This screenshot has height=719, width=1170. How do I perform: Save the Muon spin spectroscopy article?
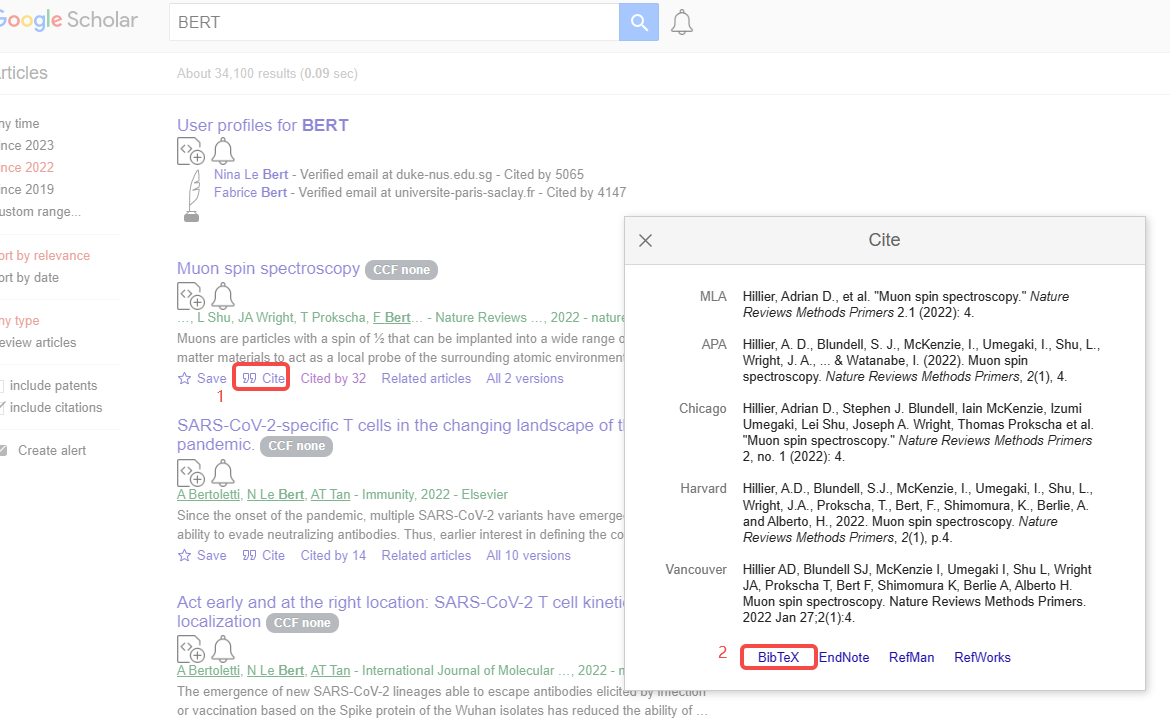coord(202,378)
